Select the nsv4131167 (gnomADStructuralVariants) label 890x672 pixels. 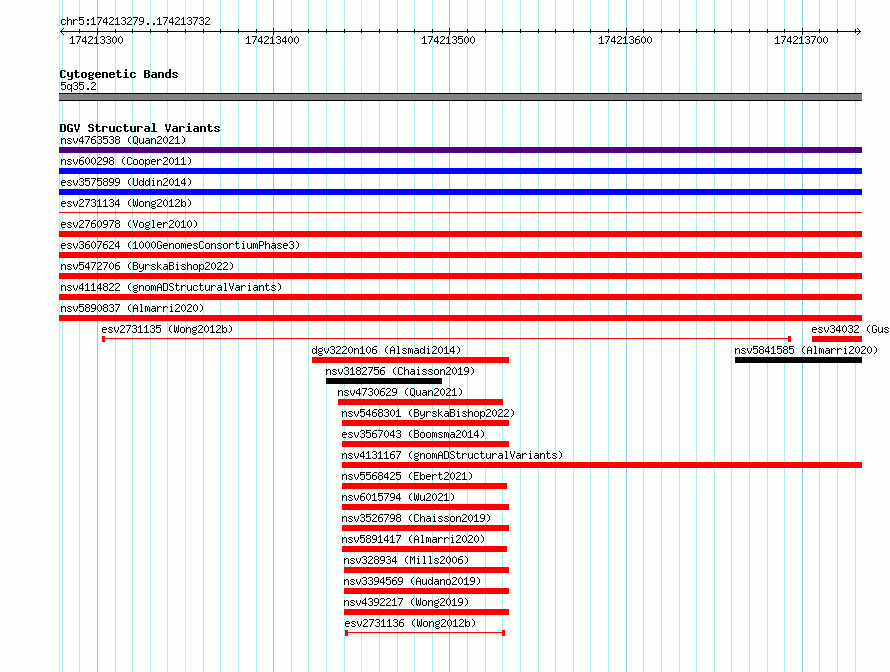[x=452, y=455]
